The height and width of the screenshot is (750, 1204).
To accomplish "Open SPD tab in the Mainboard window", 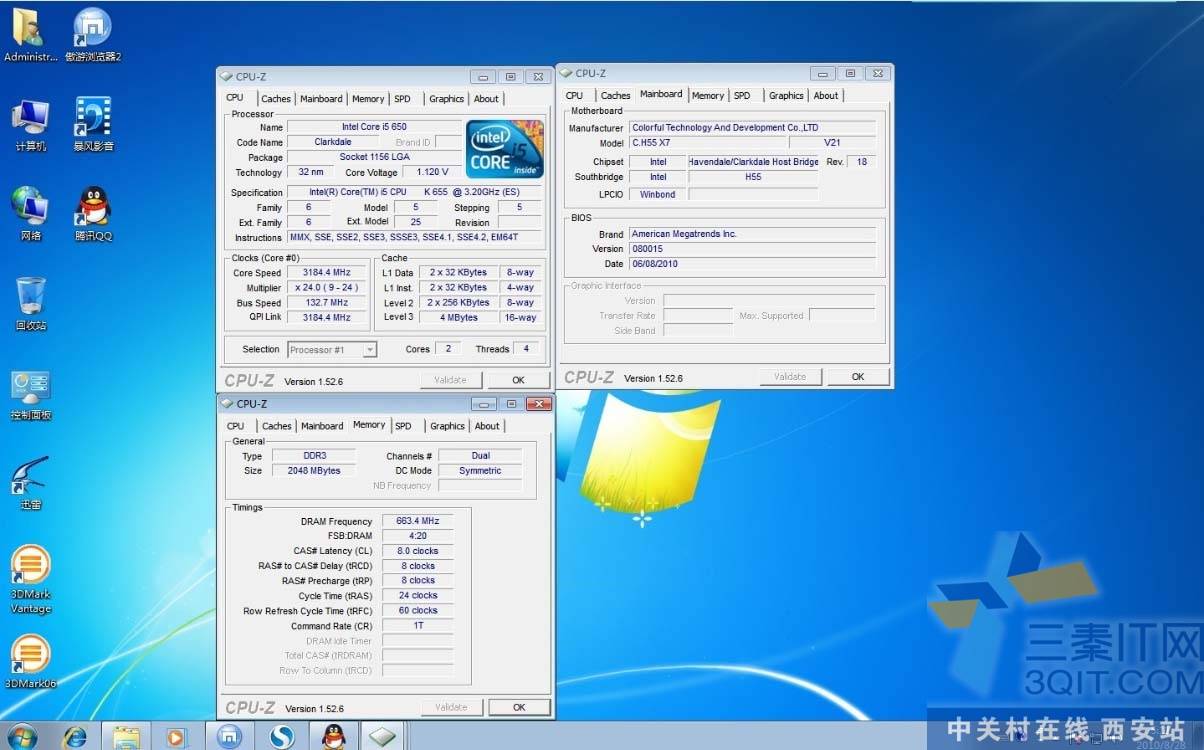I will (742, 96).
